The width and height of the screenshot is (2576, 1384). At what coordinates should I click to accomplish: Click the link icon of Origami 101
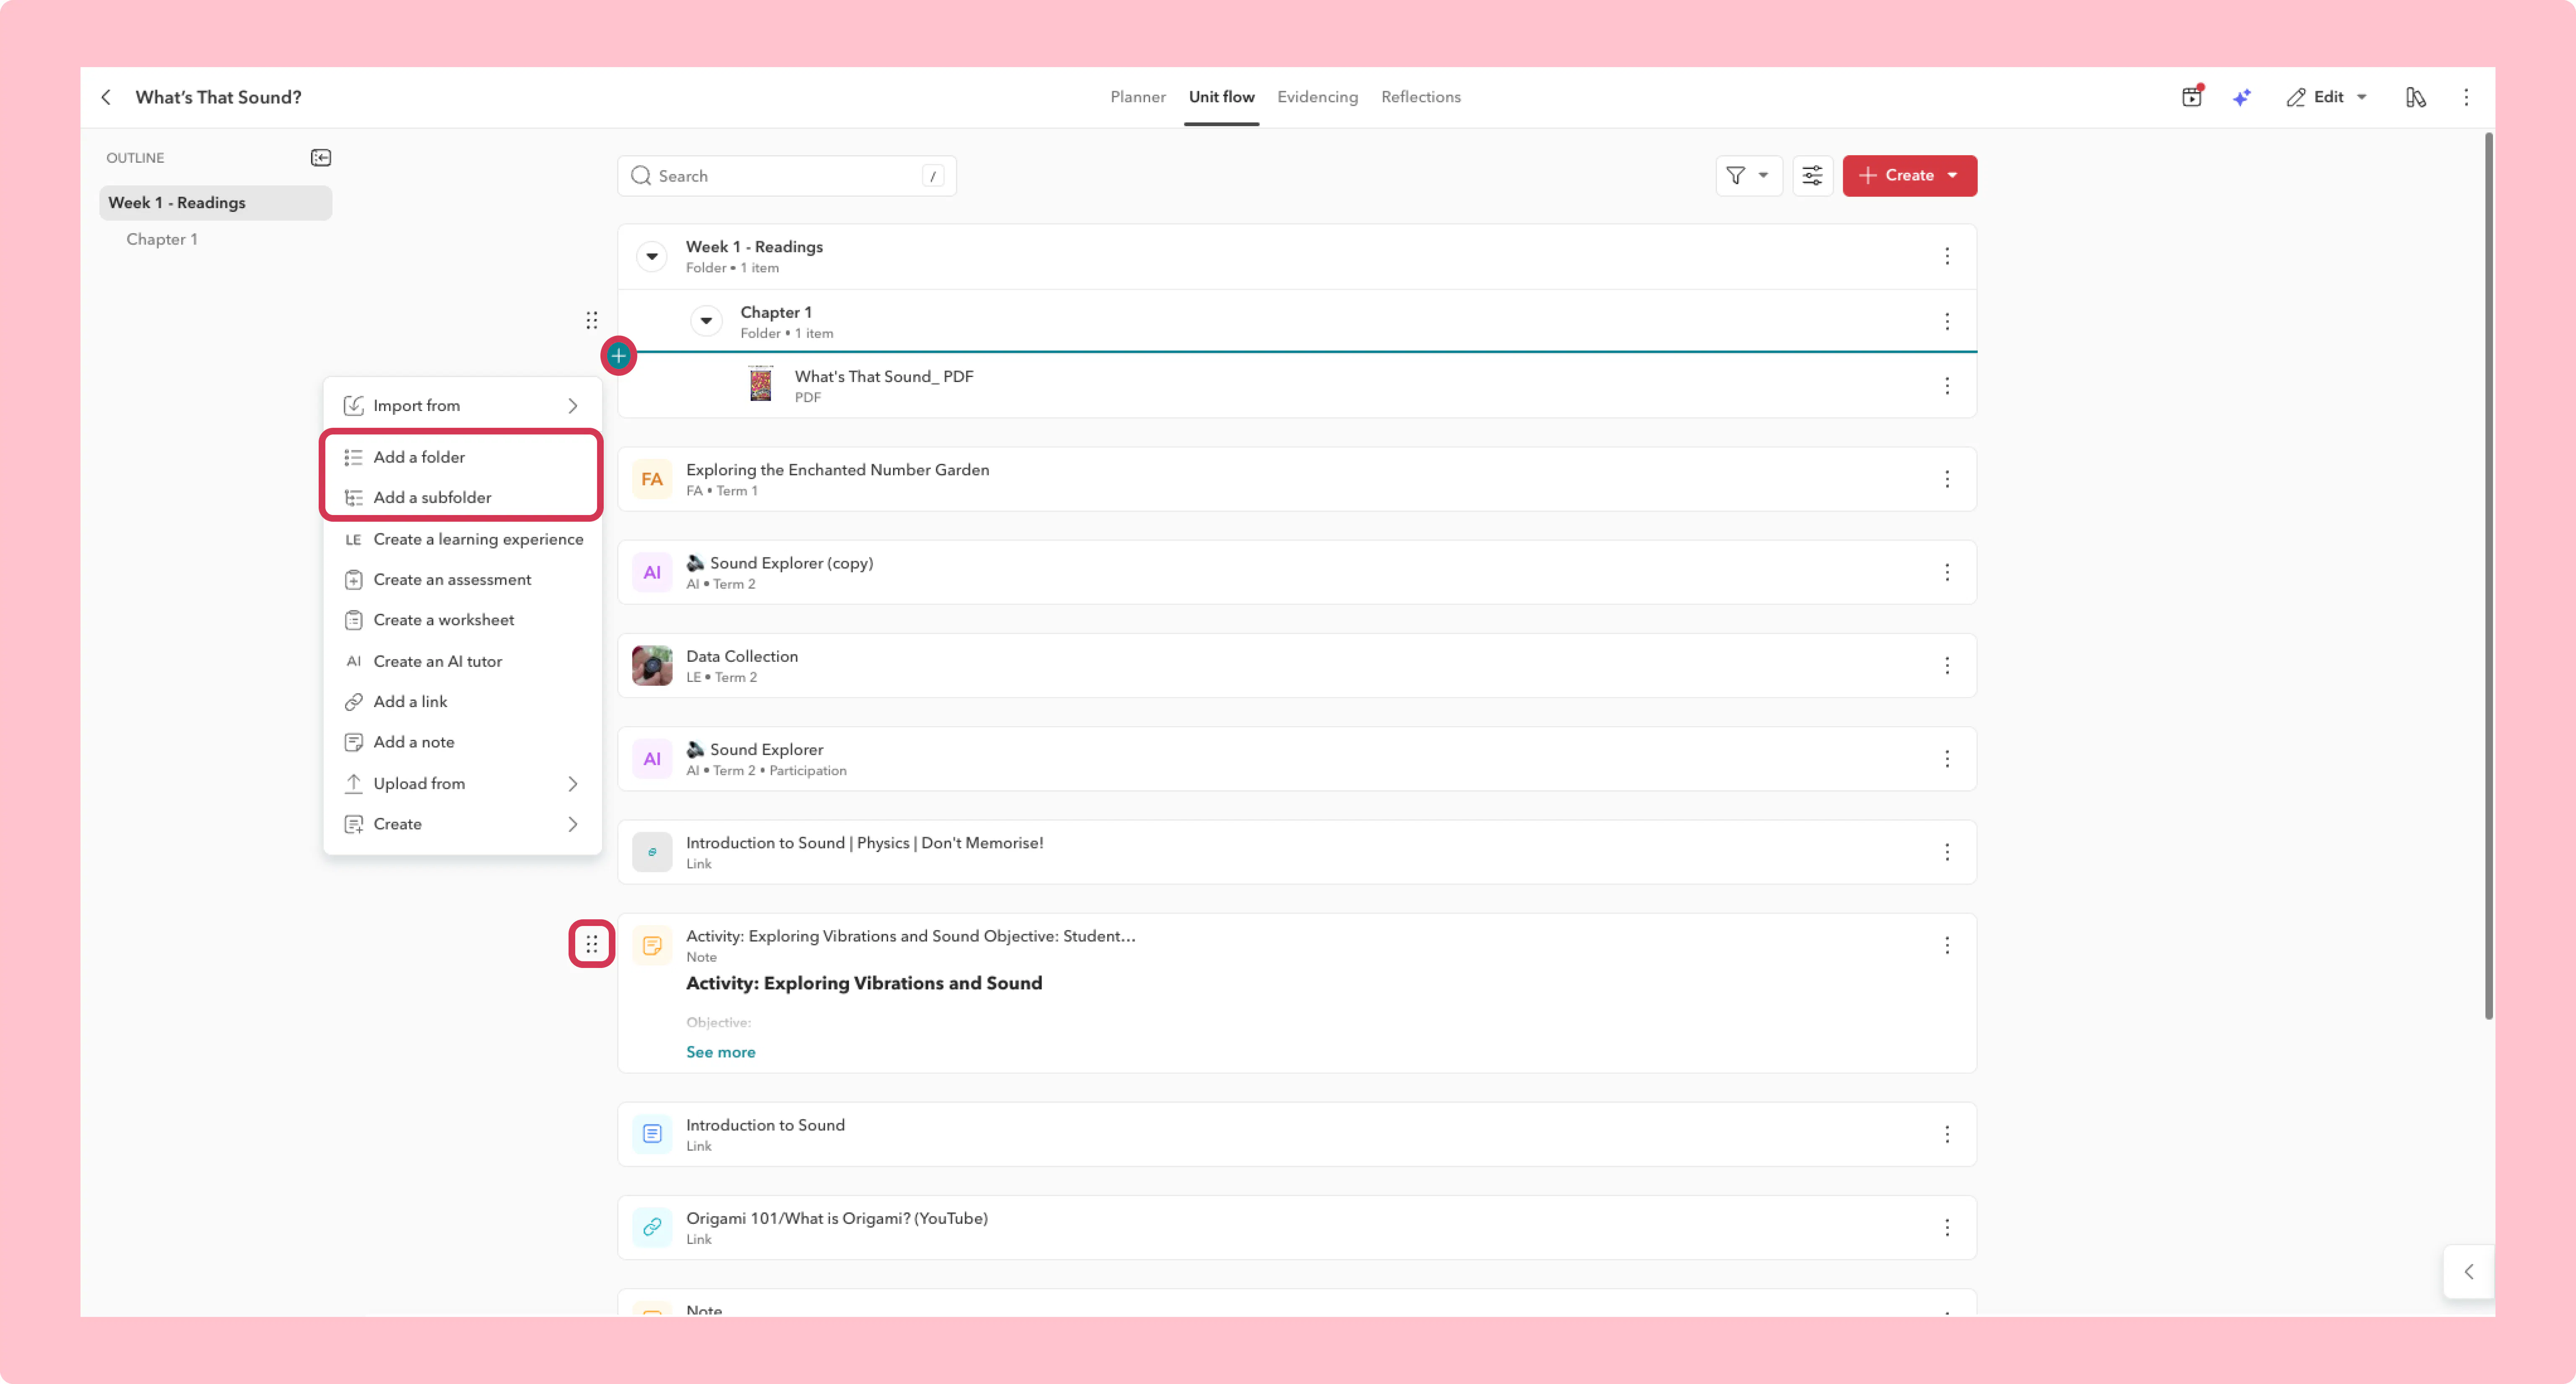click(652, 1227)
